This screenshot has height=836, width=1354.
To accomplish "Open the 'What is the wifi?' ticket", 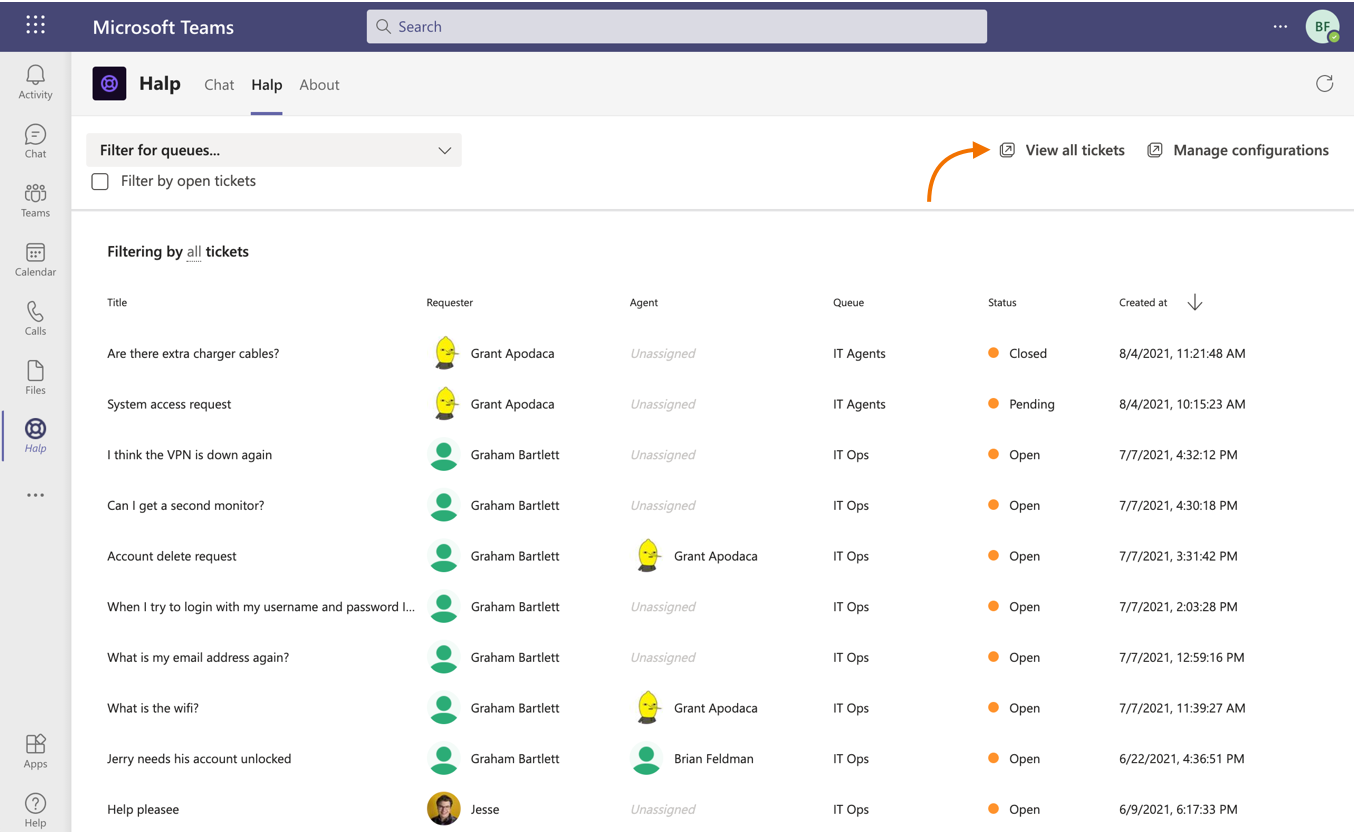I will tap(153, 708).
